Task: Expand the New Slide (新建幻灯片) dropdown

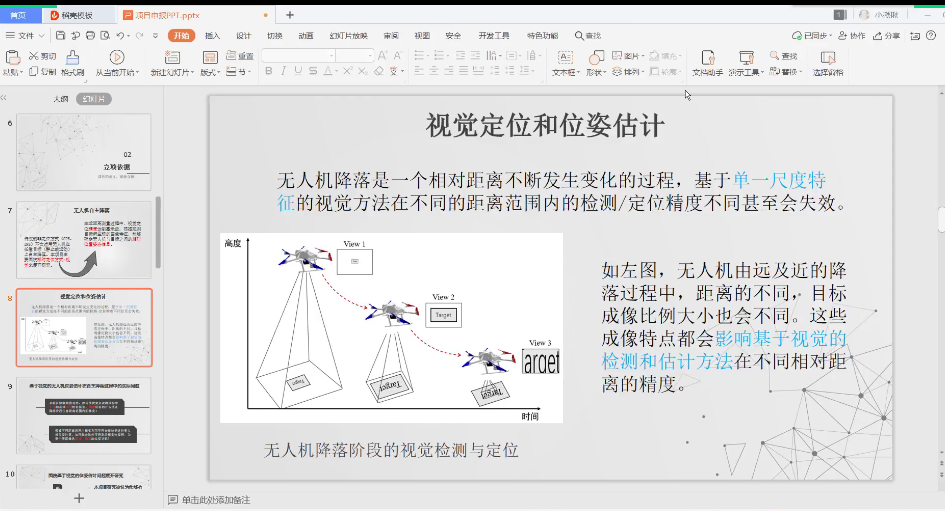Action: [172, 72]
